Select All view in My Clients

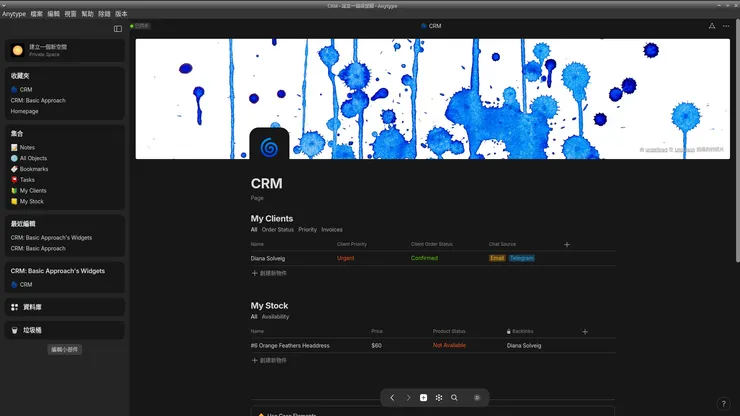coord(254,230)
